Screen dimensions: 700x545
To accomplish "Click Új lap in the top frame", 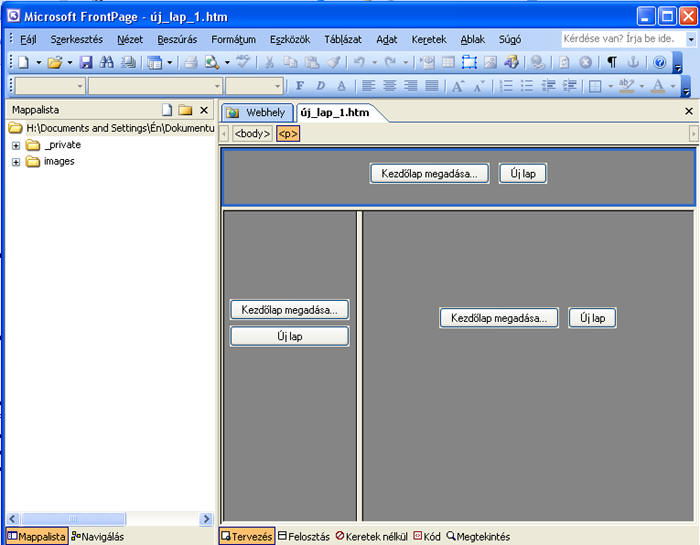I will point(523,173).
